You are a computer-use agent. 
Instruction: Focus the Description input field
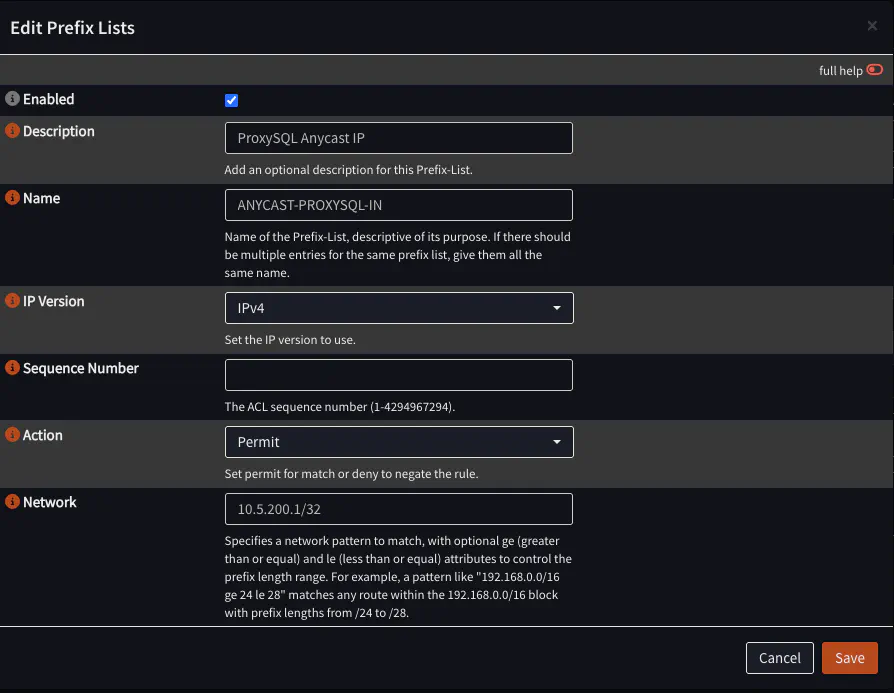pyautogui.click(x=399, y=138)
